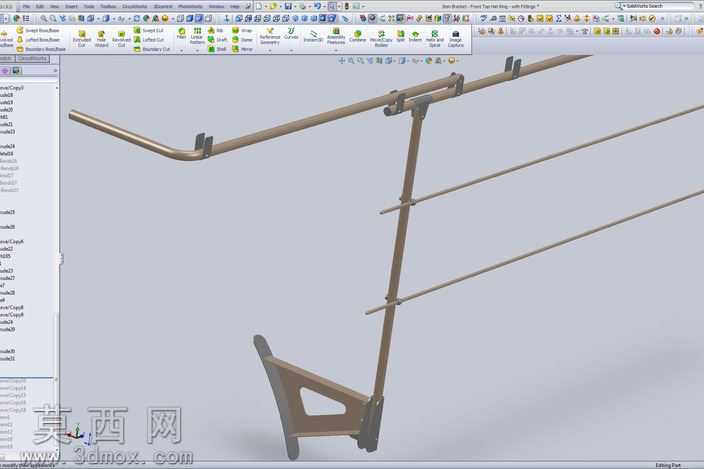Open the Window menu
704x469 pixels.
coord(216,7)
